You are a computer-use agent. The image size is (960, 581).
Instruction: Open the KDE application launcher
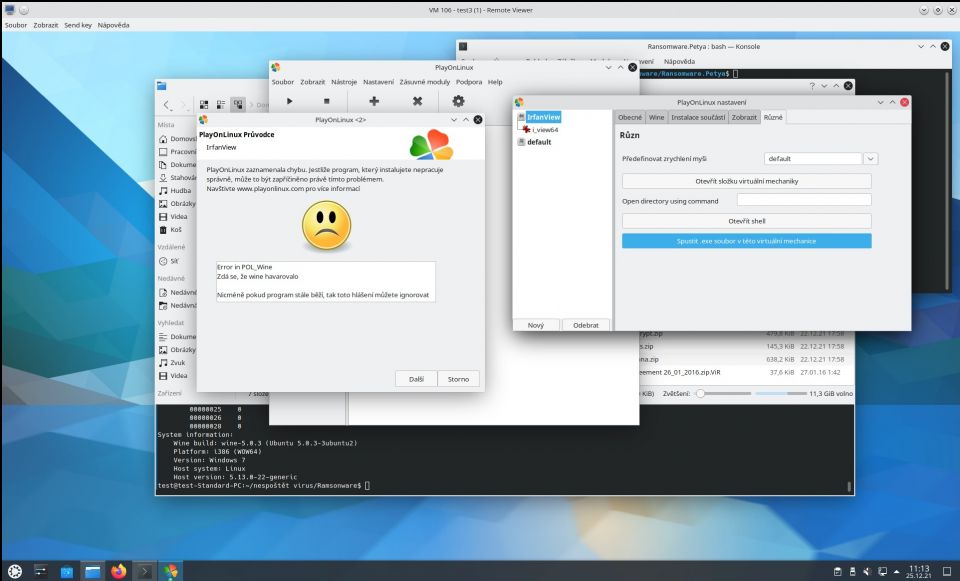pos(15,571)
